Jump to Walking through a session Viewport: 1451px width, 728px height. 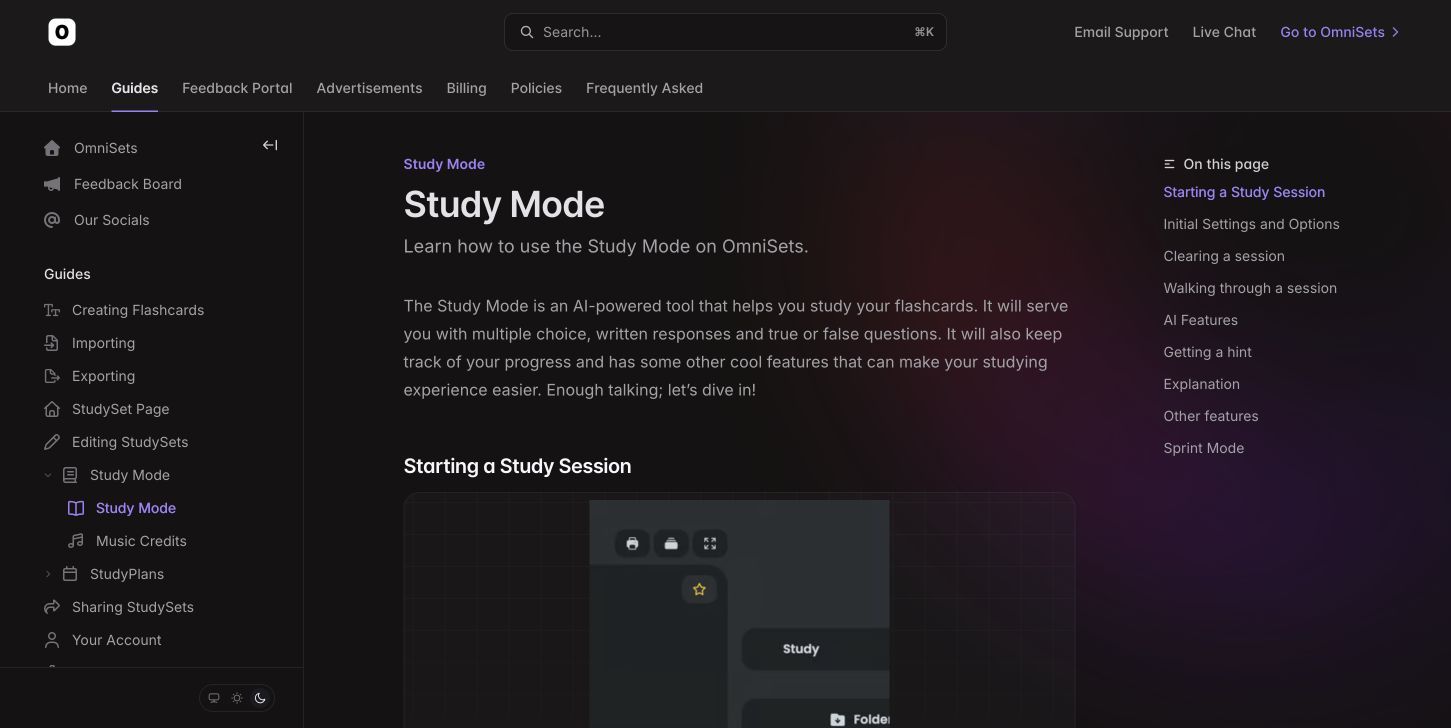(x=1250, y=288)
